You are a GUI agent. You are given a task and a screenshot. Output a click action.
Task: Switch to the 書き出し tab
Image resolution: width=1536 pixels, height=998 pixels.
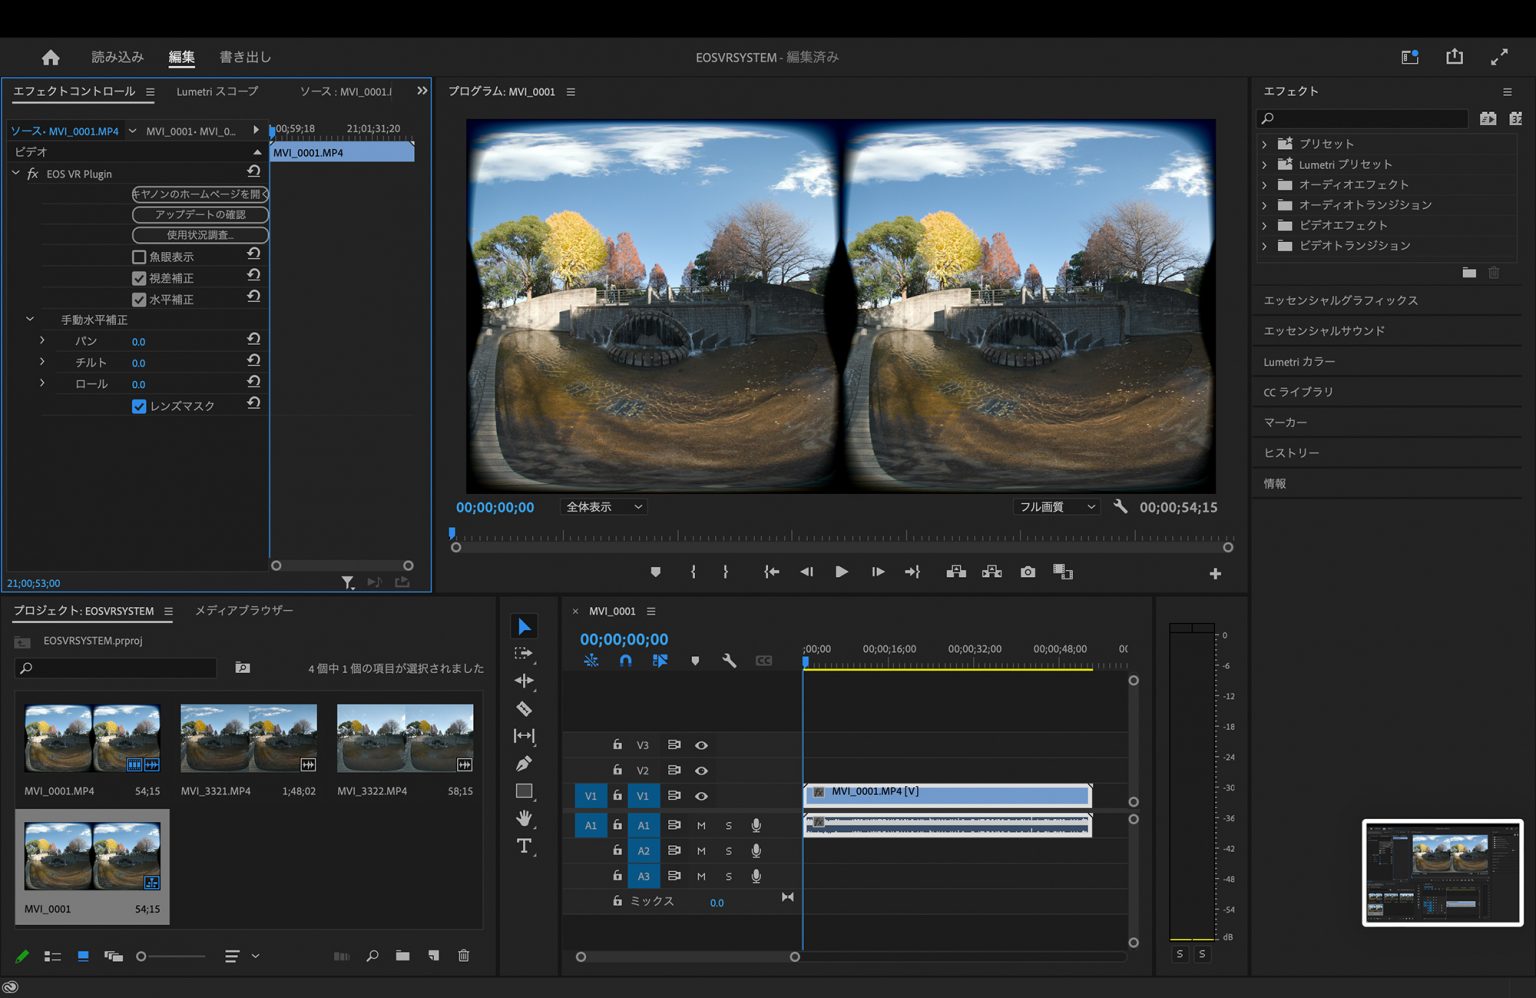point(245,57)
